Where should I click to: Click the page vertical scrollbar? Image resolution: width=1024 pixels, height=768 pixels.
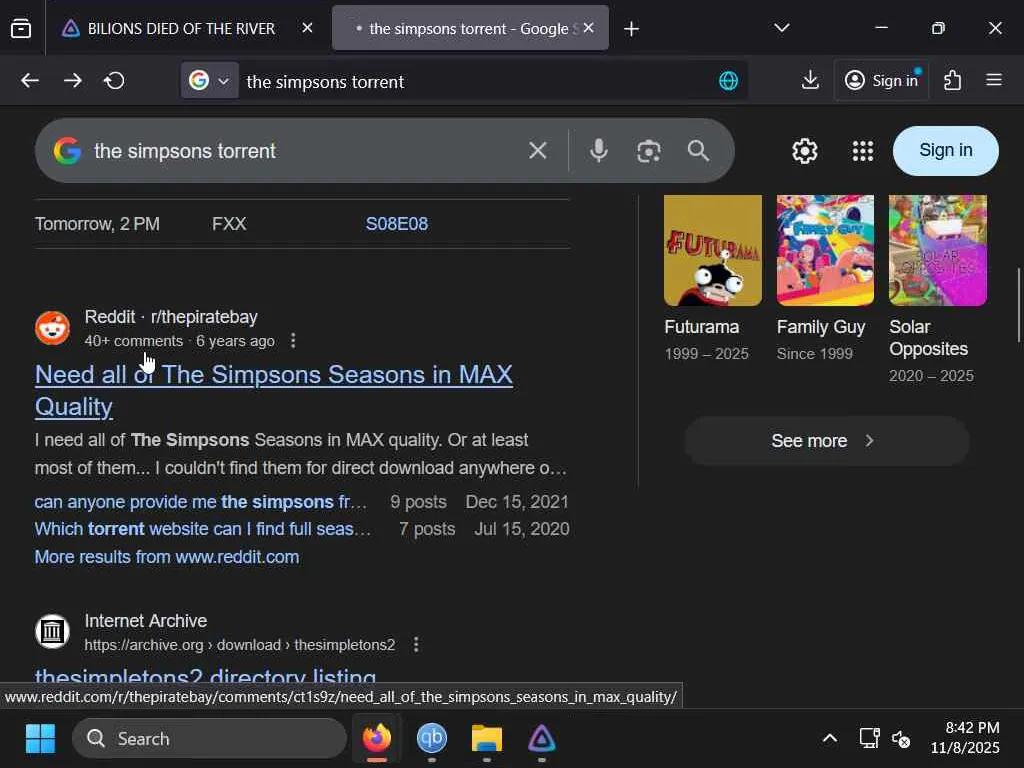click(x=1019, y=304)
